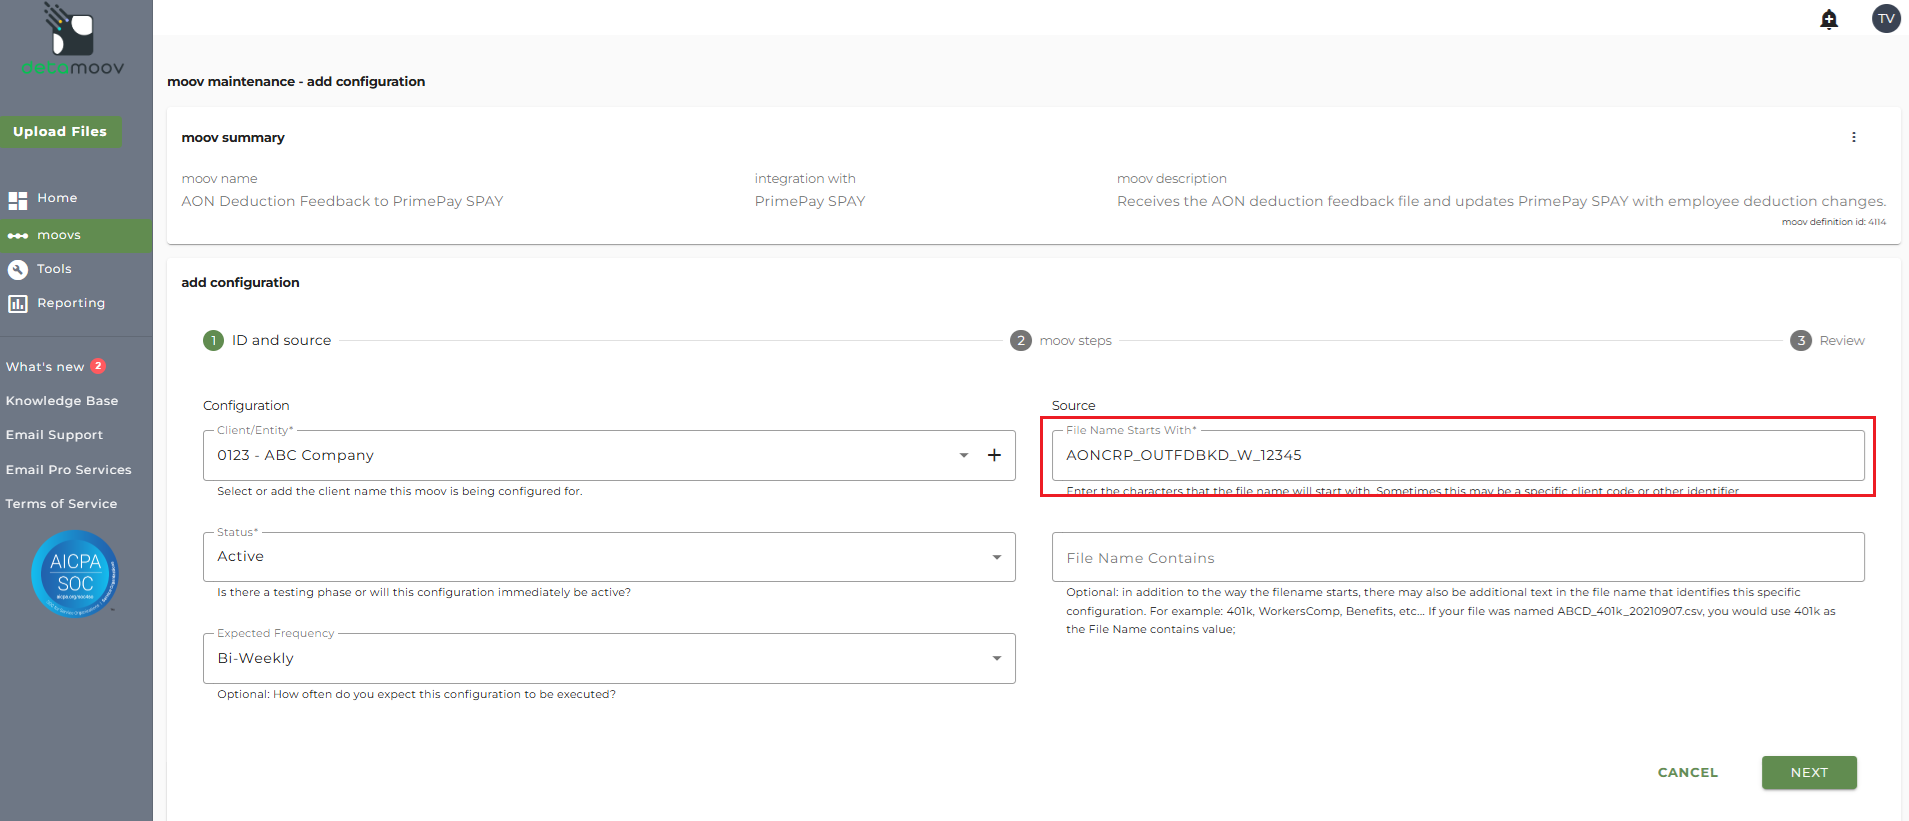The width and height of the screenshot is (1909, 821).
Task: Open moov summary three-dot options menu
Action: coord(1853,137)
